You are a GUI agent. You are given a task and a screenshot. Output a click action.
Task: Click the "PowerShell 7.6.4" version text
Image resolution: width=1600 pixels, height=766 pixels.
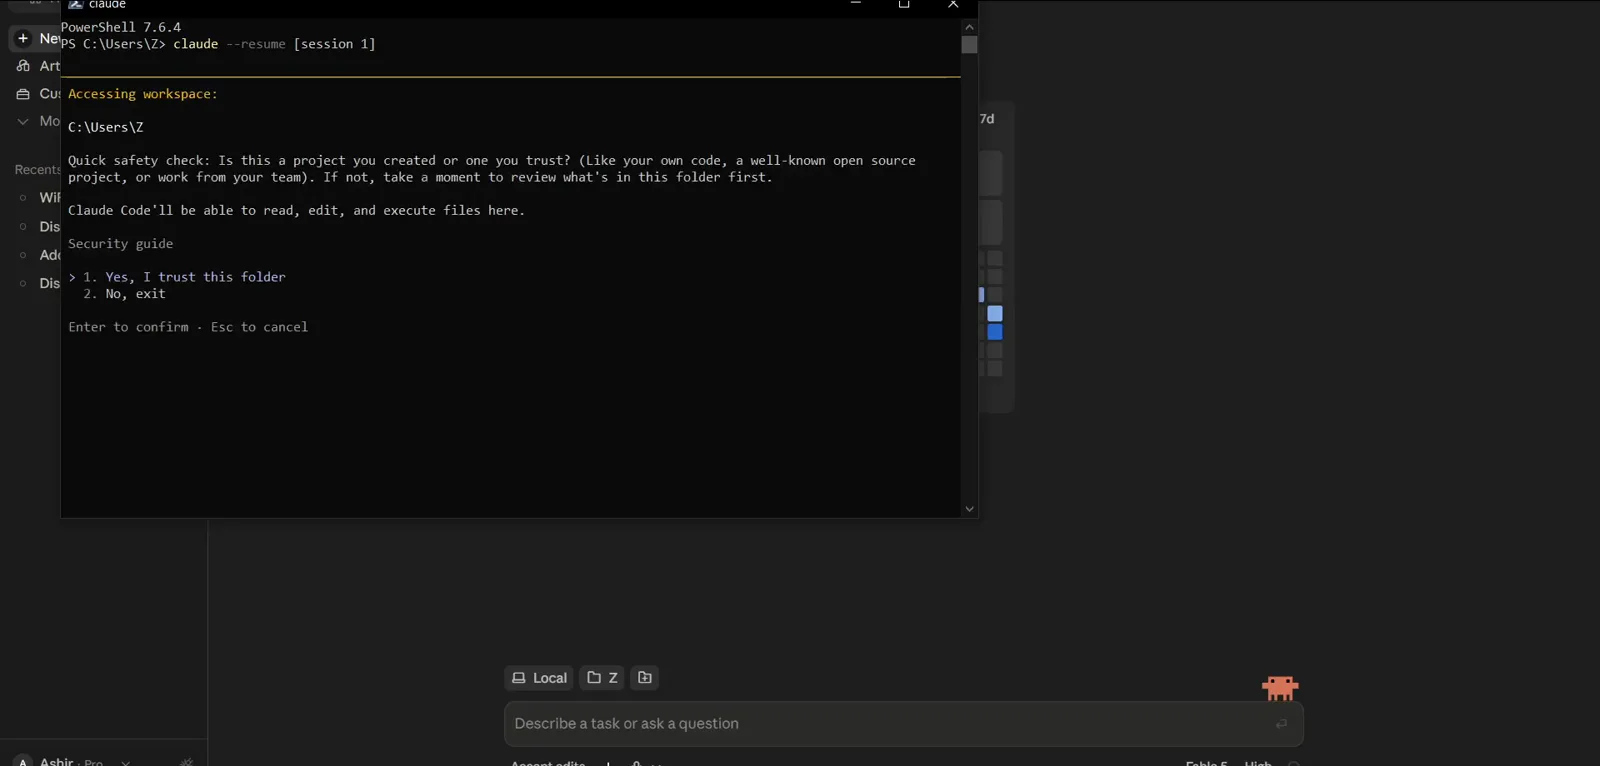121,27
